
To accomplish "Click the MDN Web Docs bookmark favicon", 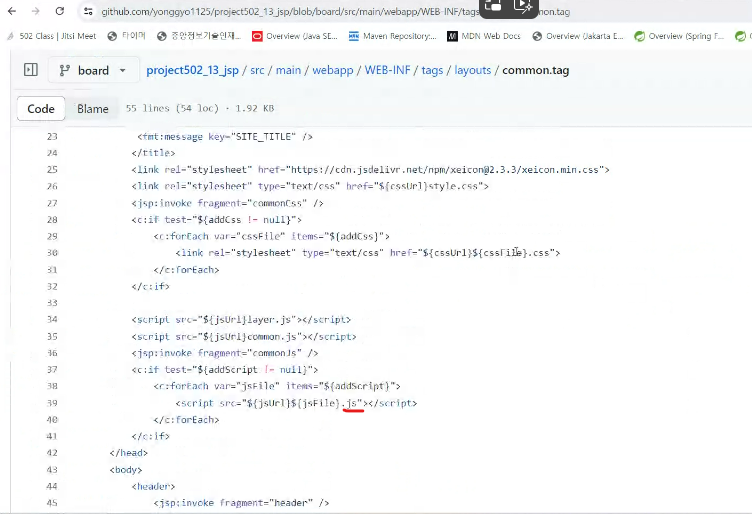I will coord(452,36).
